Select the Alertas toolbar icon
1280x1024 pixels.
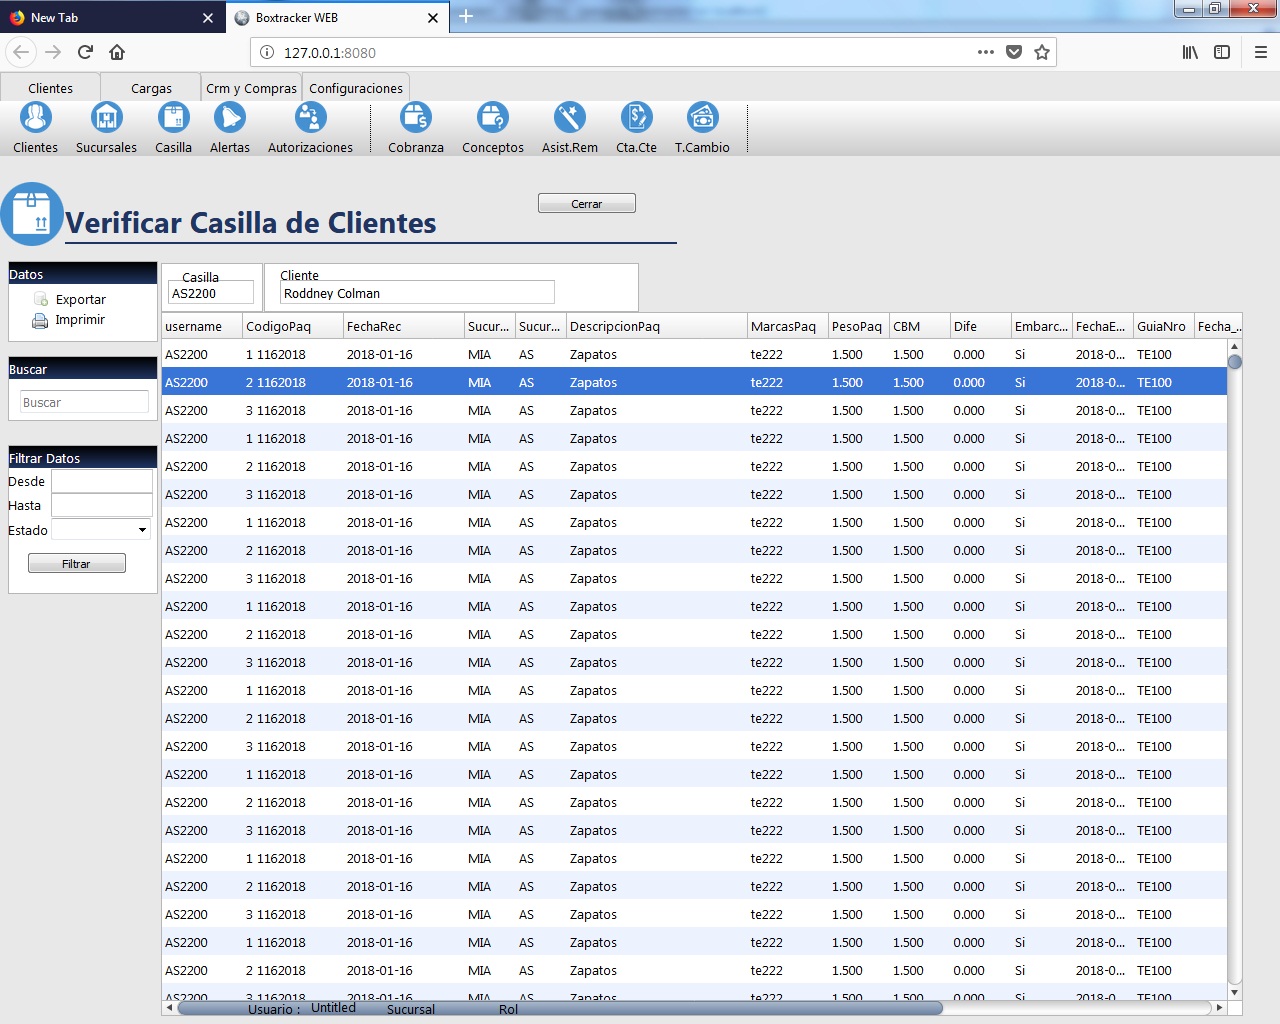click(x=229, y=119)
